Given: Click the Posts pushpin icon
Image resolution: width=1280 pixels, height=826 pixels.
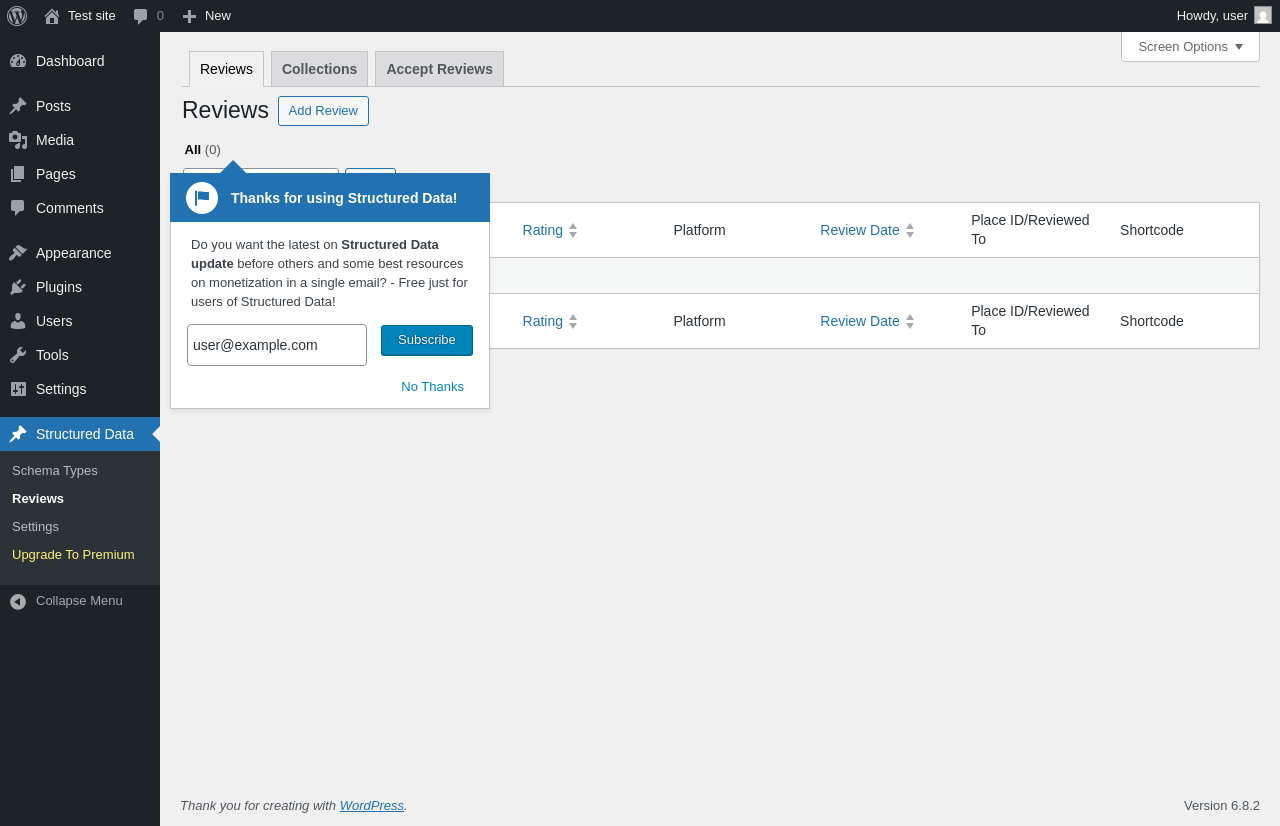Looking at the screenshot, I should coord(18,106).
